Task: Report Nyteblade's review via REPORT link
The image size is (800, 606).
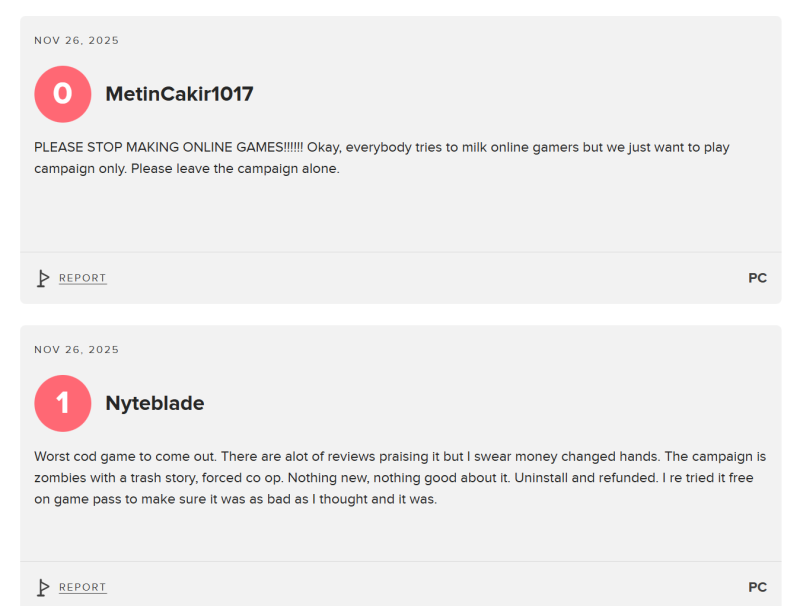Action: (82, 587)
